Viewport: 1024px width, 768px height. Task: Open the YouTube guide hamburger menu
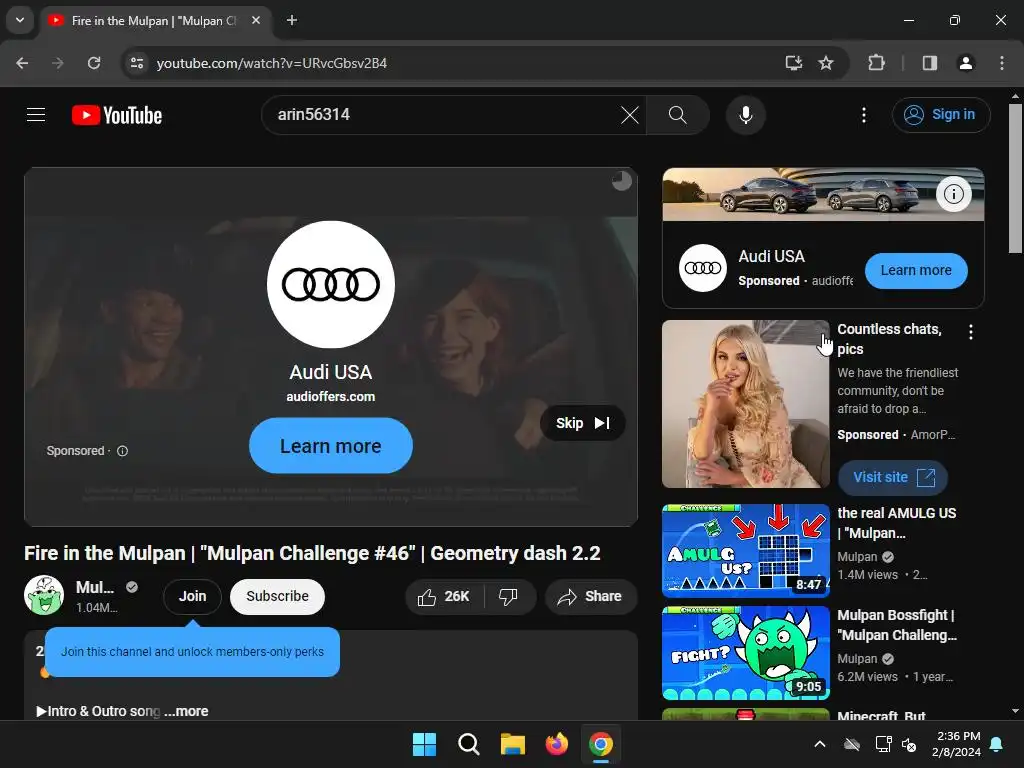[x=36, y=115]
